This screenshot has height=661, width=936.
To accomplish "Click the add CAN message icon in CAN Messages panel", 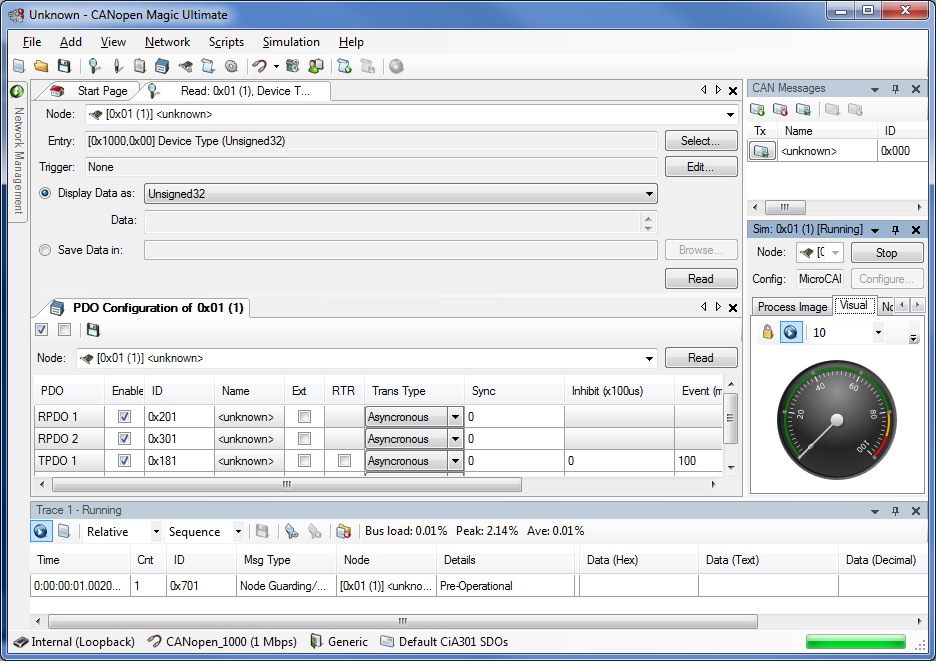I will [x=757, y=109].
